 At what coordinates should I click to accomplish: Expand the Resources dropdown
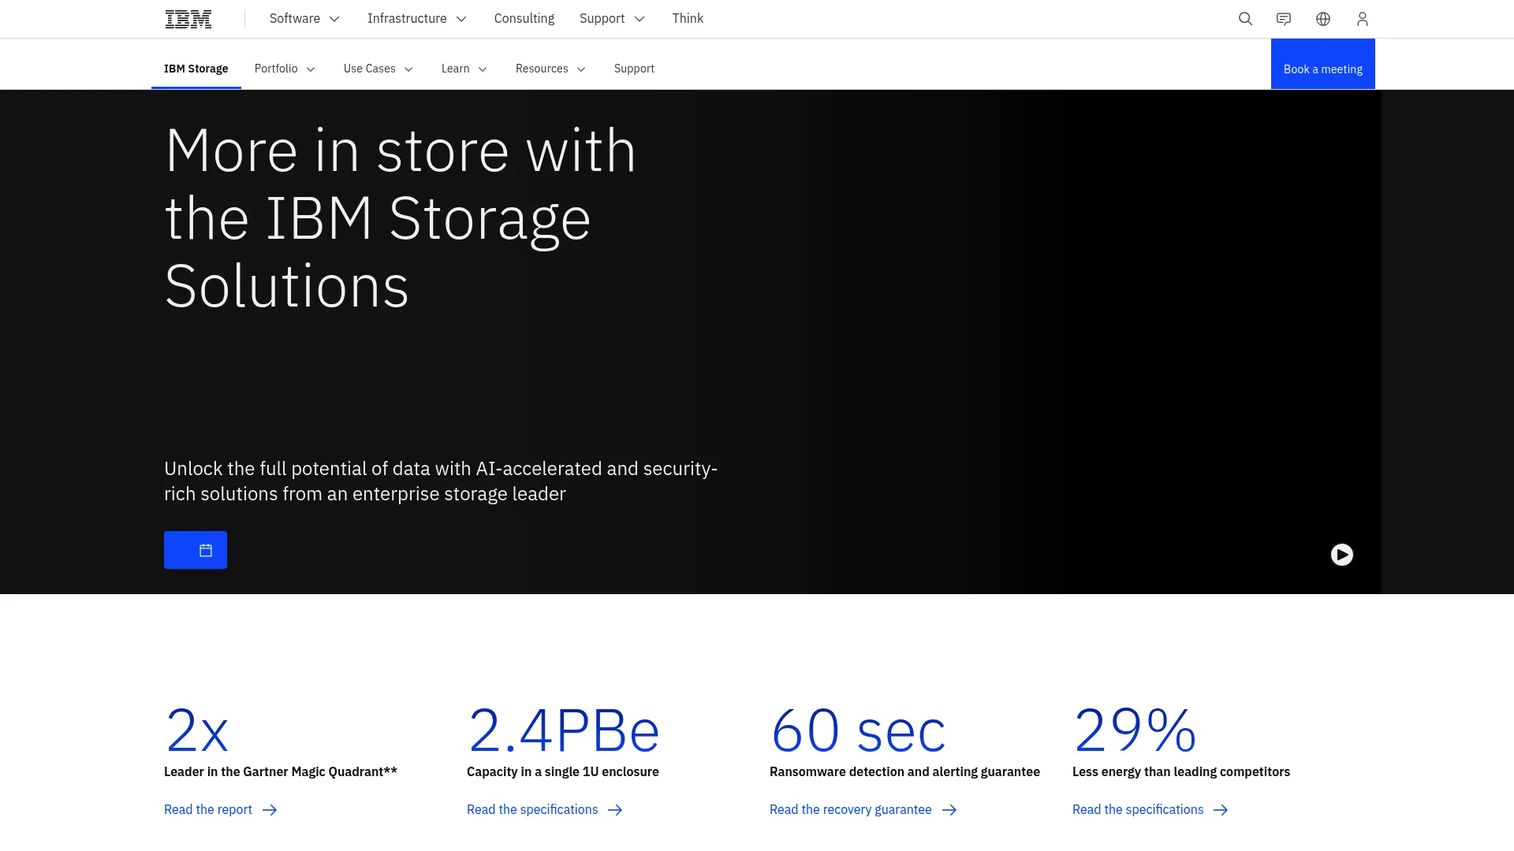[x=550, y=69]
